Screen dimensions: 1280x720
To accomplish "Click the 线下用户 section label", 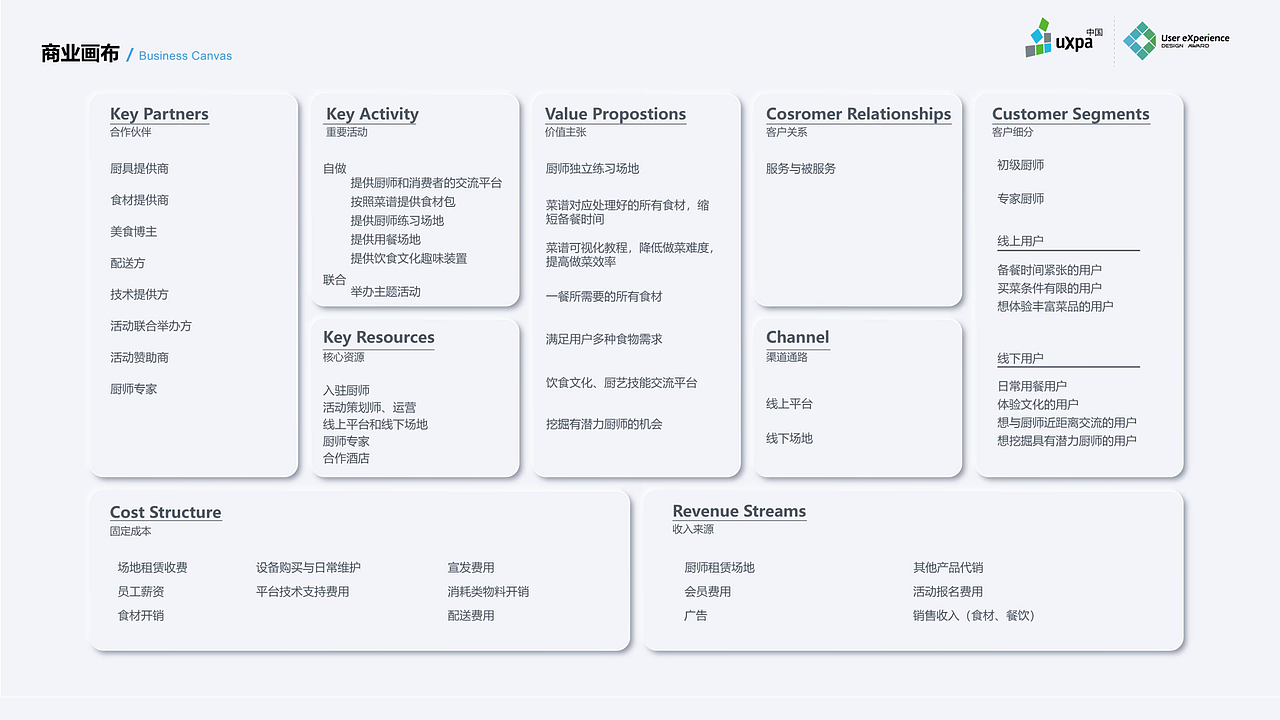I will click(x=1020, y=358).
